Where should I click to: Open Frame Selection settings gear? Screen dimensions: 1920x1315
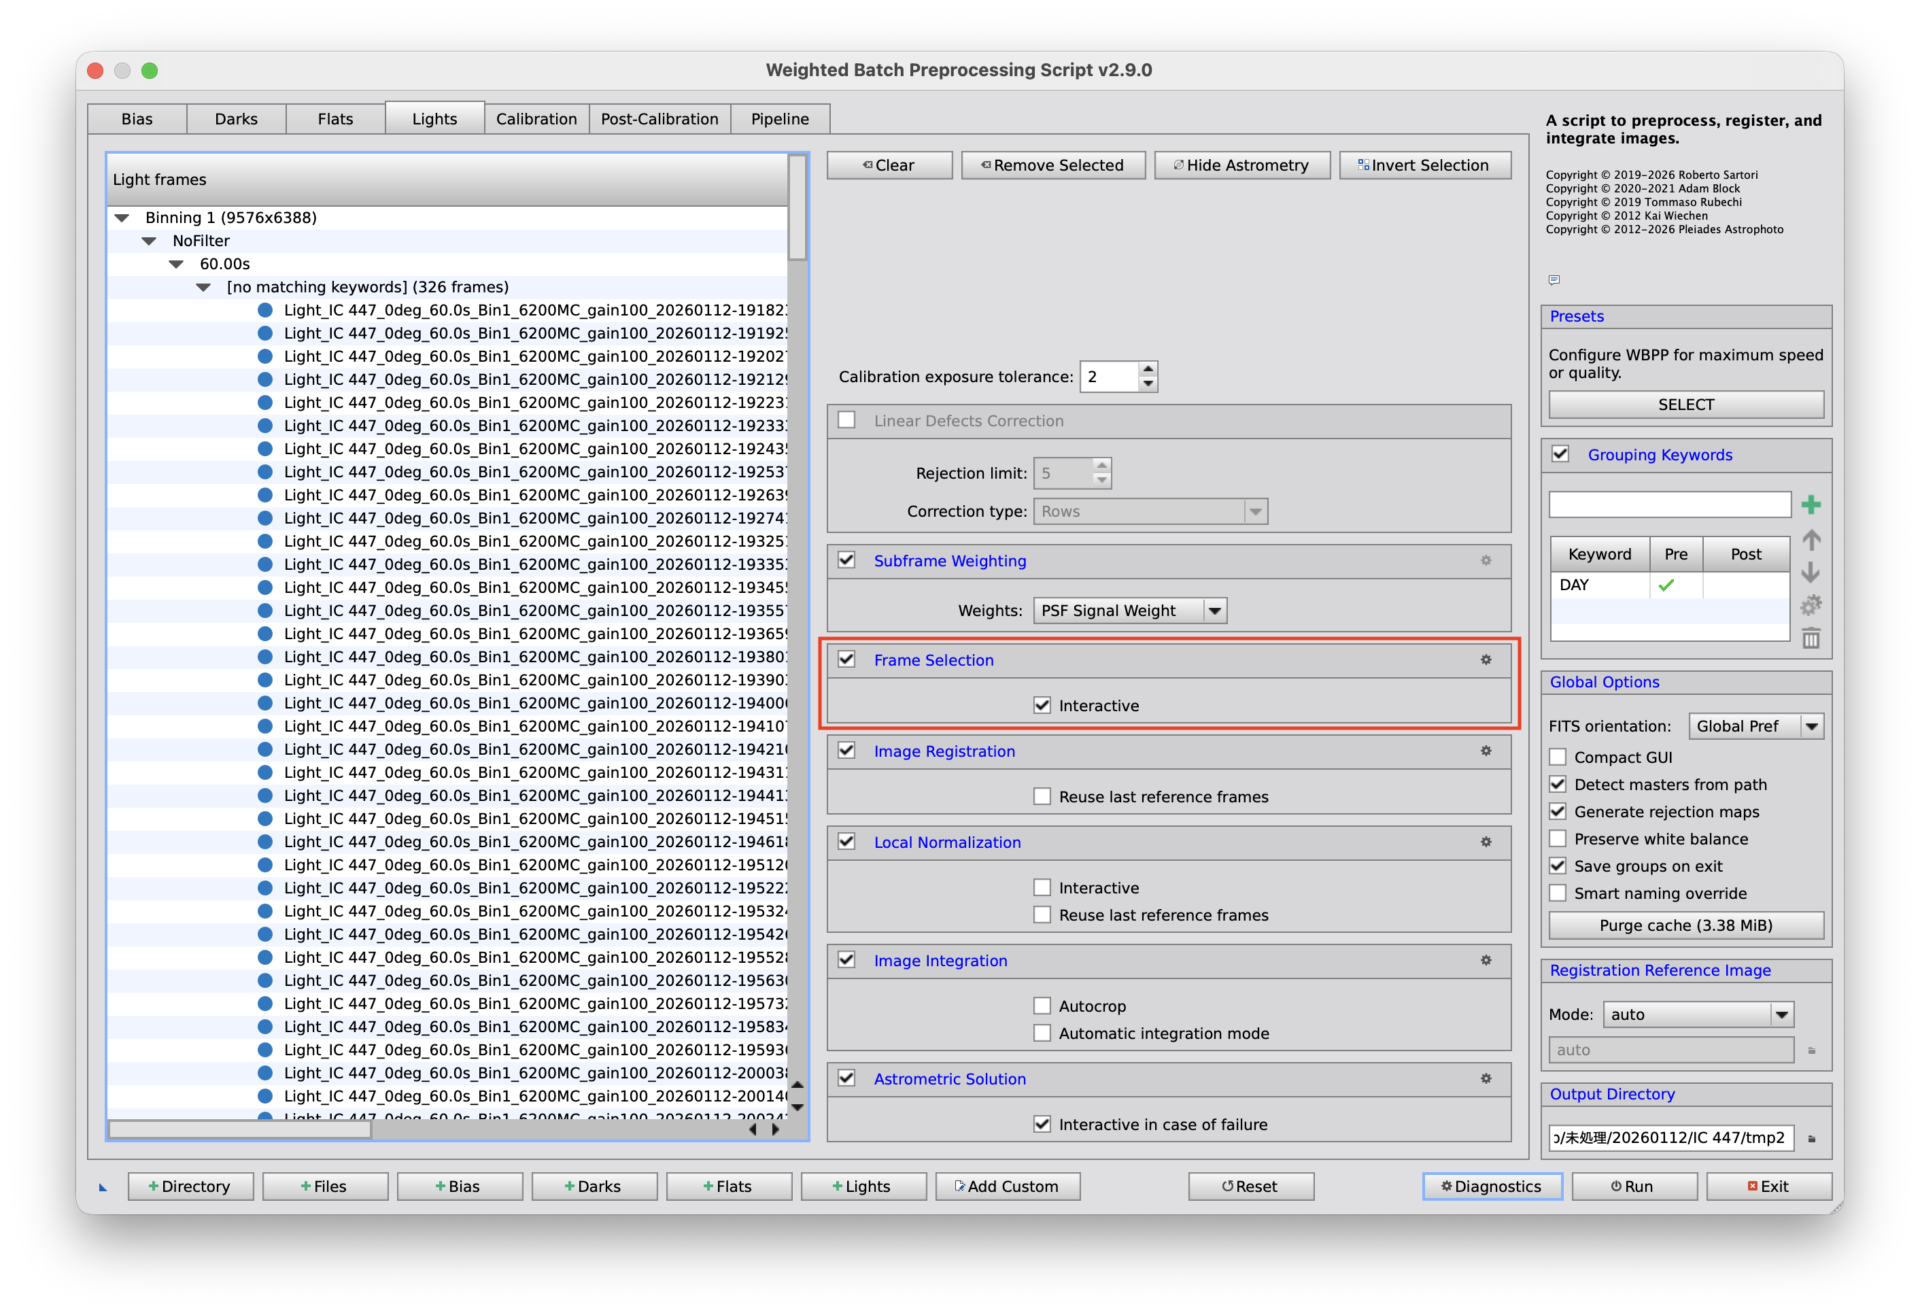pos(1486,660)
